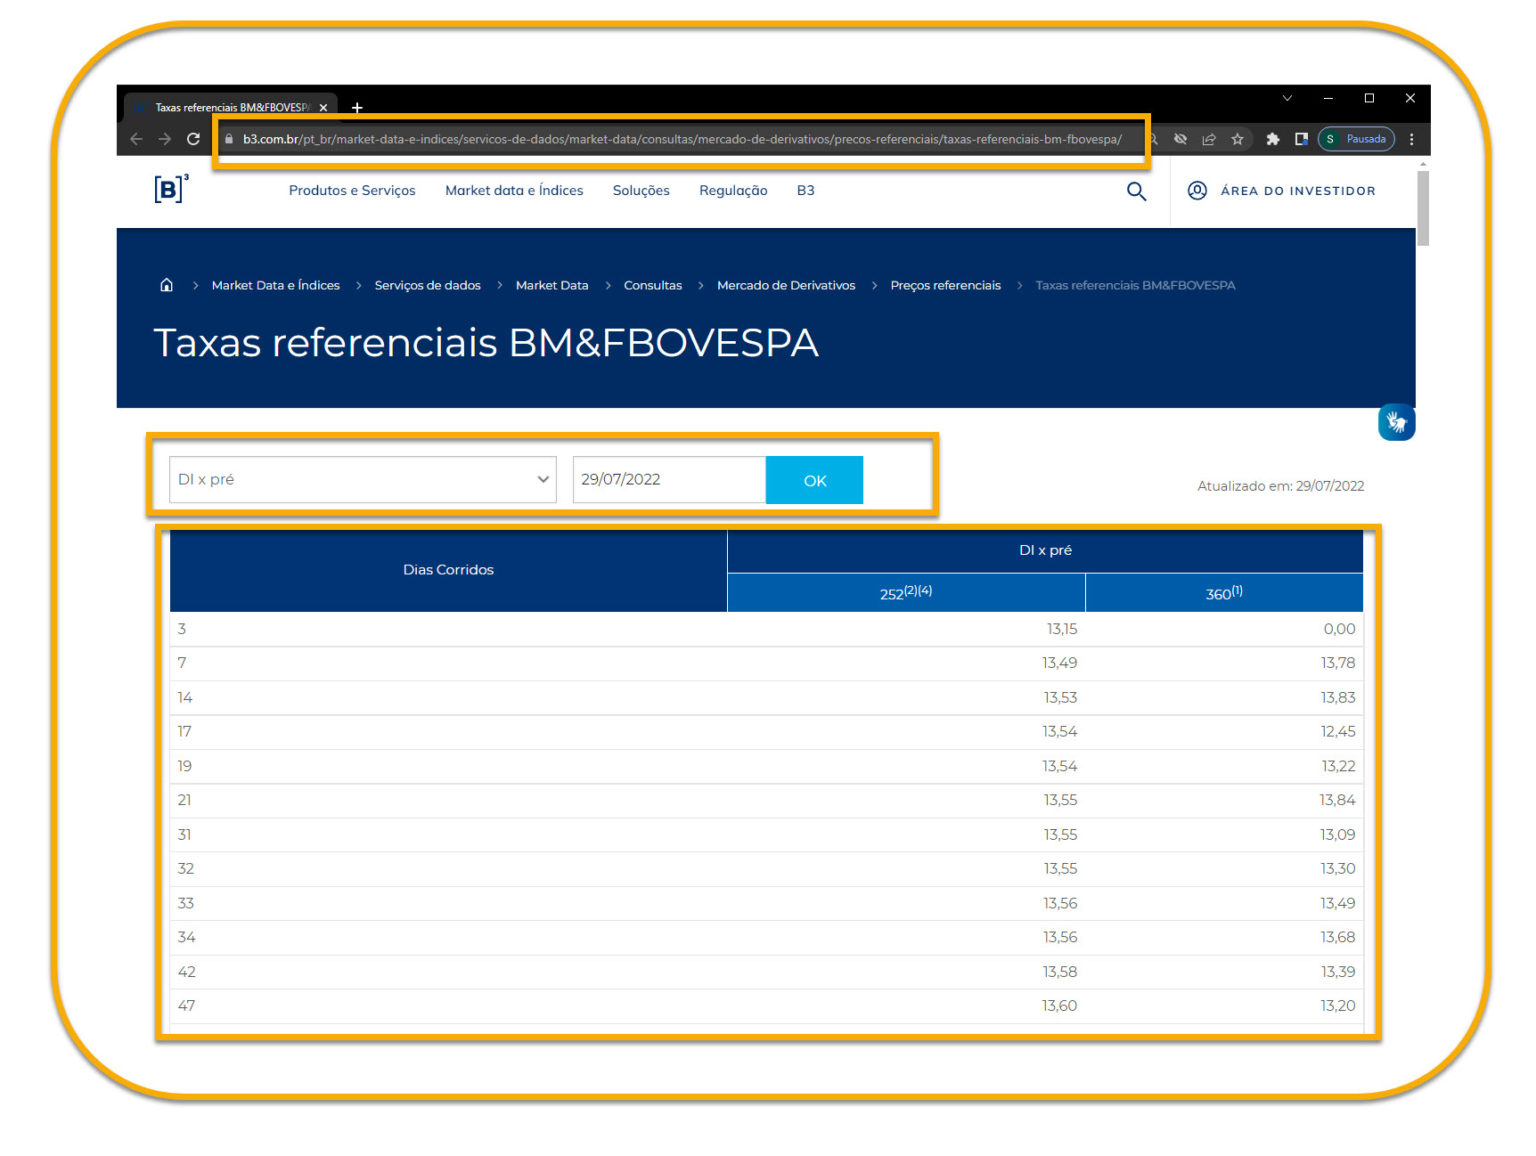Open the B3 menu item
This screenshot has height=1156, width=1536.
pos(805,190)
